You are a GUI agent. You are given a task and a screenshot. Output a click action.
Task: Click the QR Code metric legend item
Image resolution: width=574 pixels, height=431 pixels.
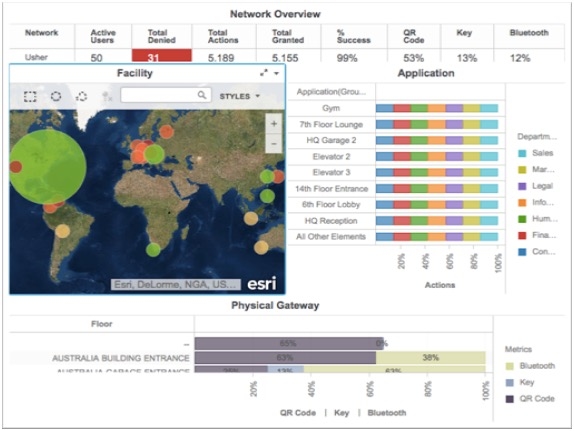[530, 398]
